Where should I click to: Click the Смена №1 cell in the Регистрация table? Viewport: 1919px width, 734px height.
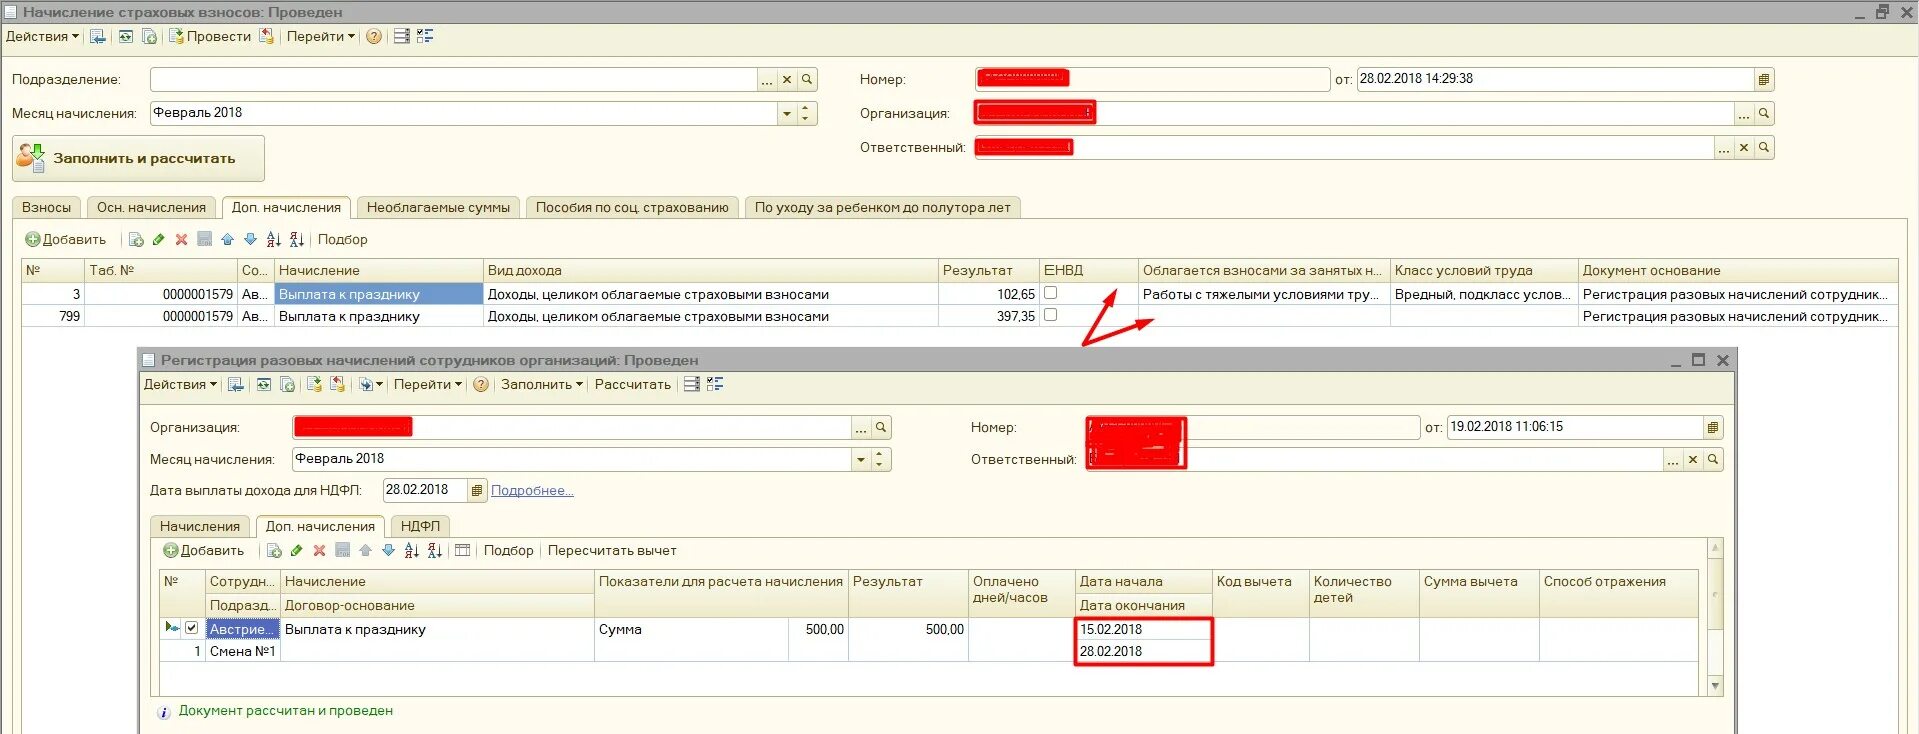242,651
